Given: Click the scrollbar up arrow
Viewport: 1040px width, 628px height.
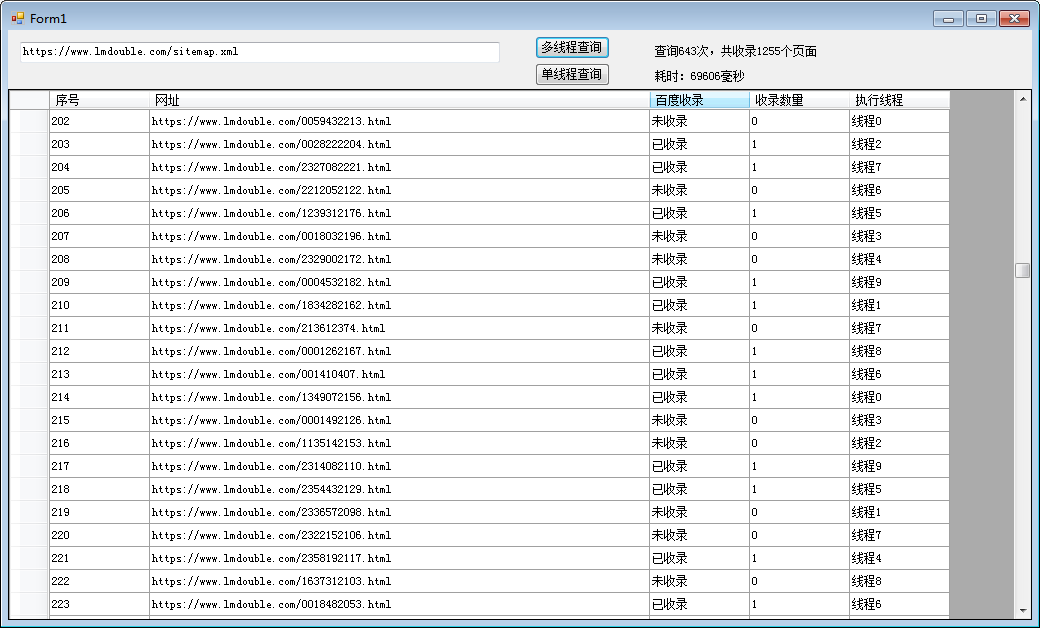Looking at the screenshot, I should point(1023,99).
